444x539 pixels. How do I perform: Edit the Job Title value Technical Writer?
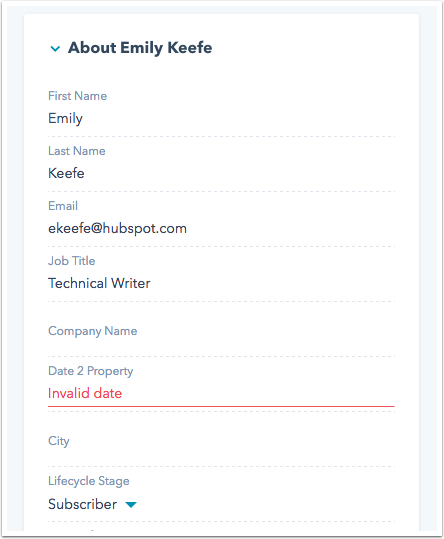pos(99,283)
